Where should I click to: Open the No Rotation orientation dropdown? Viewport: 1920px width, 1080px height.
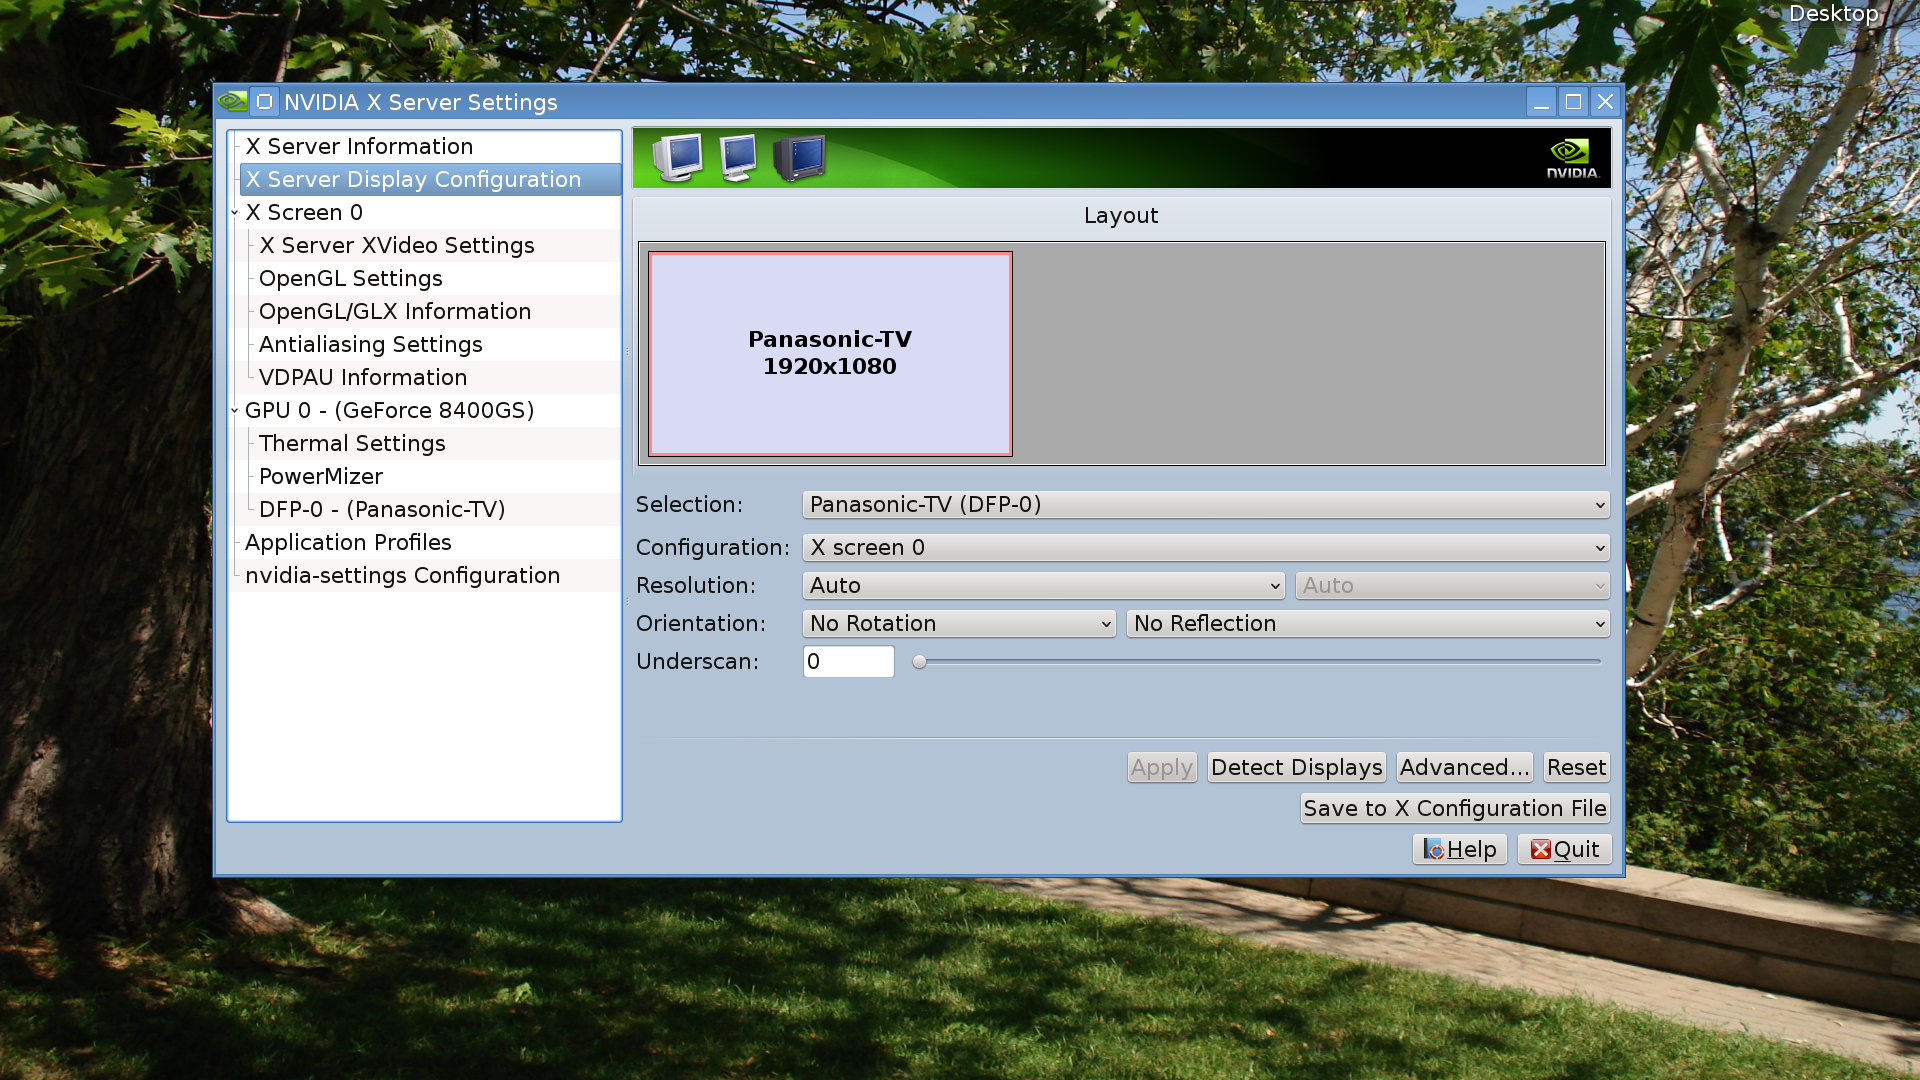coord(959,624)
